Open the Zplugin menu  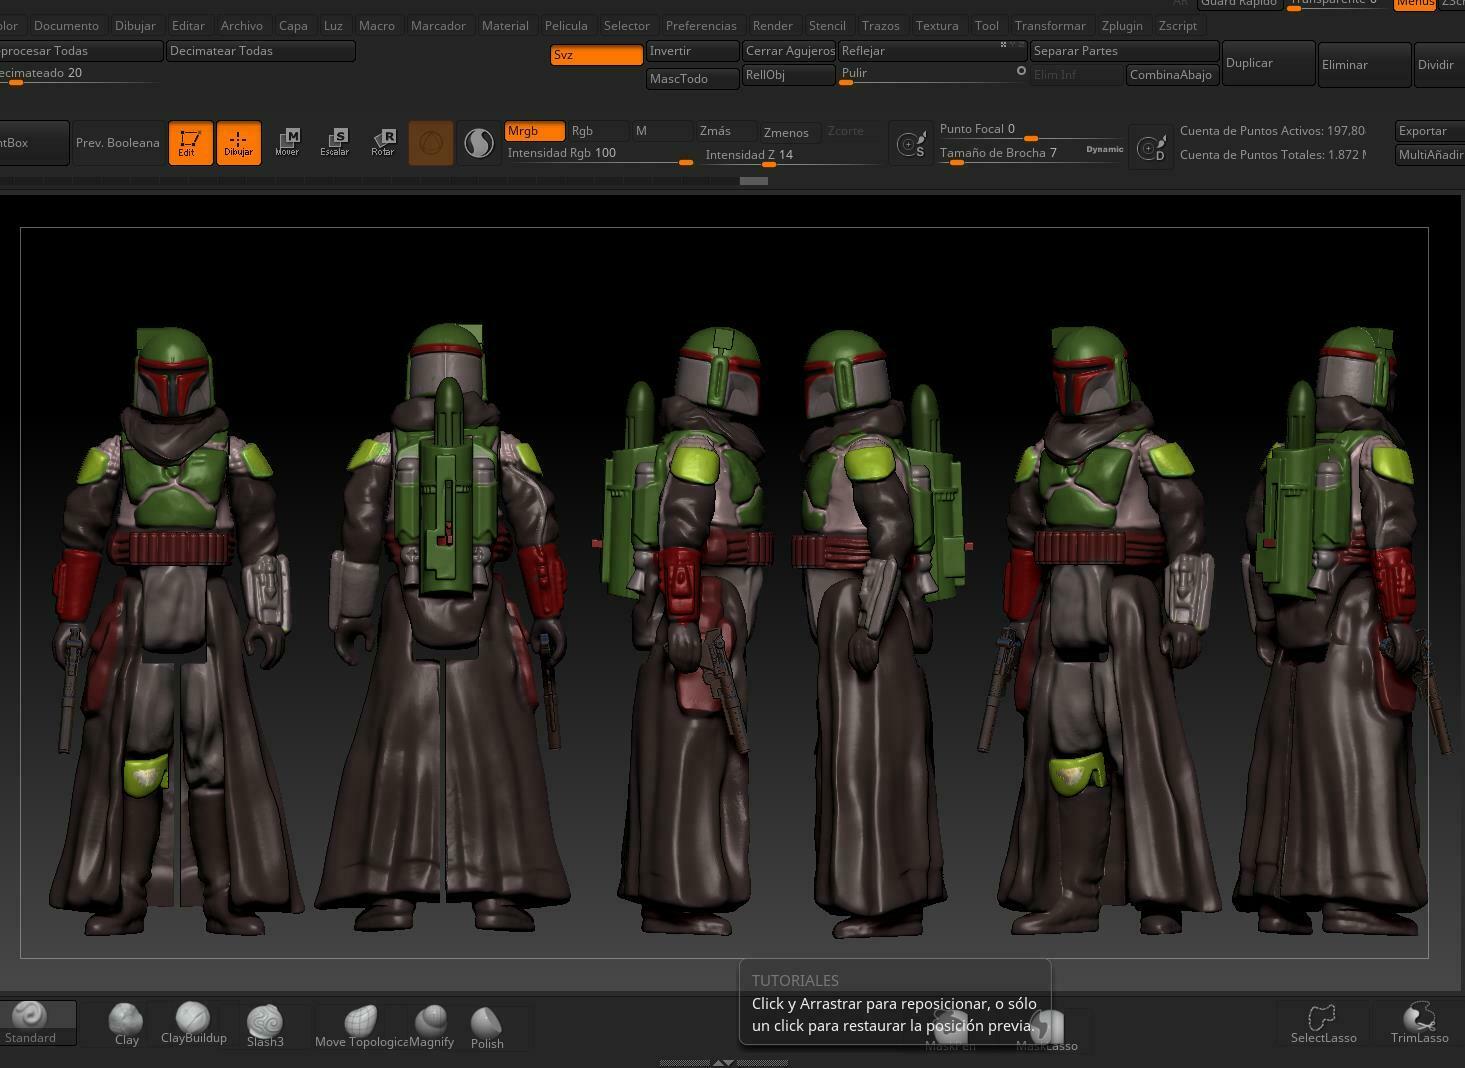(1121, 25)
